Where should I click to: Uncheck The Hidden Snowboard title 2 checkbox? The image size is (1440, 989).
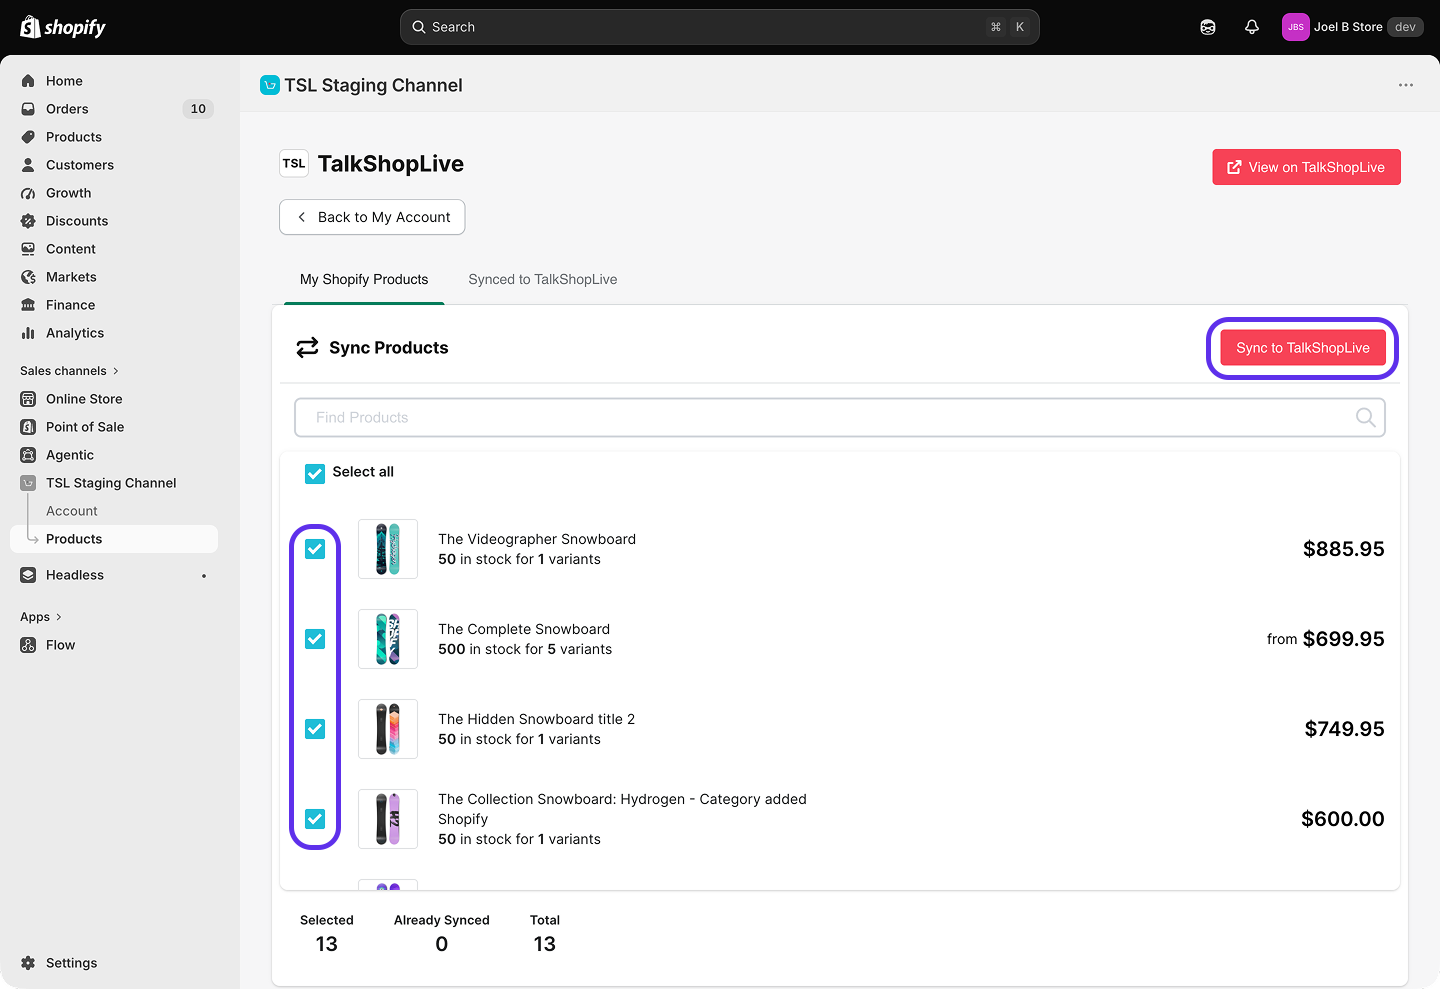click(315, 729)
